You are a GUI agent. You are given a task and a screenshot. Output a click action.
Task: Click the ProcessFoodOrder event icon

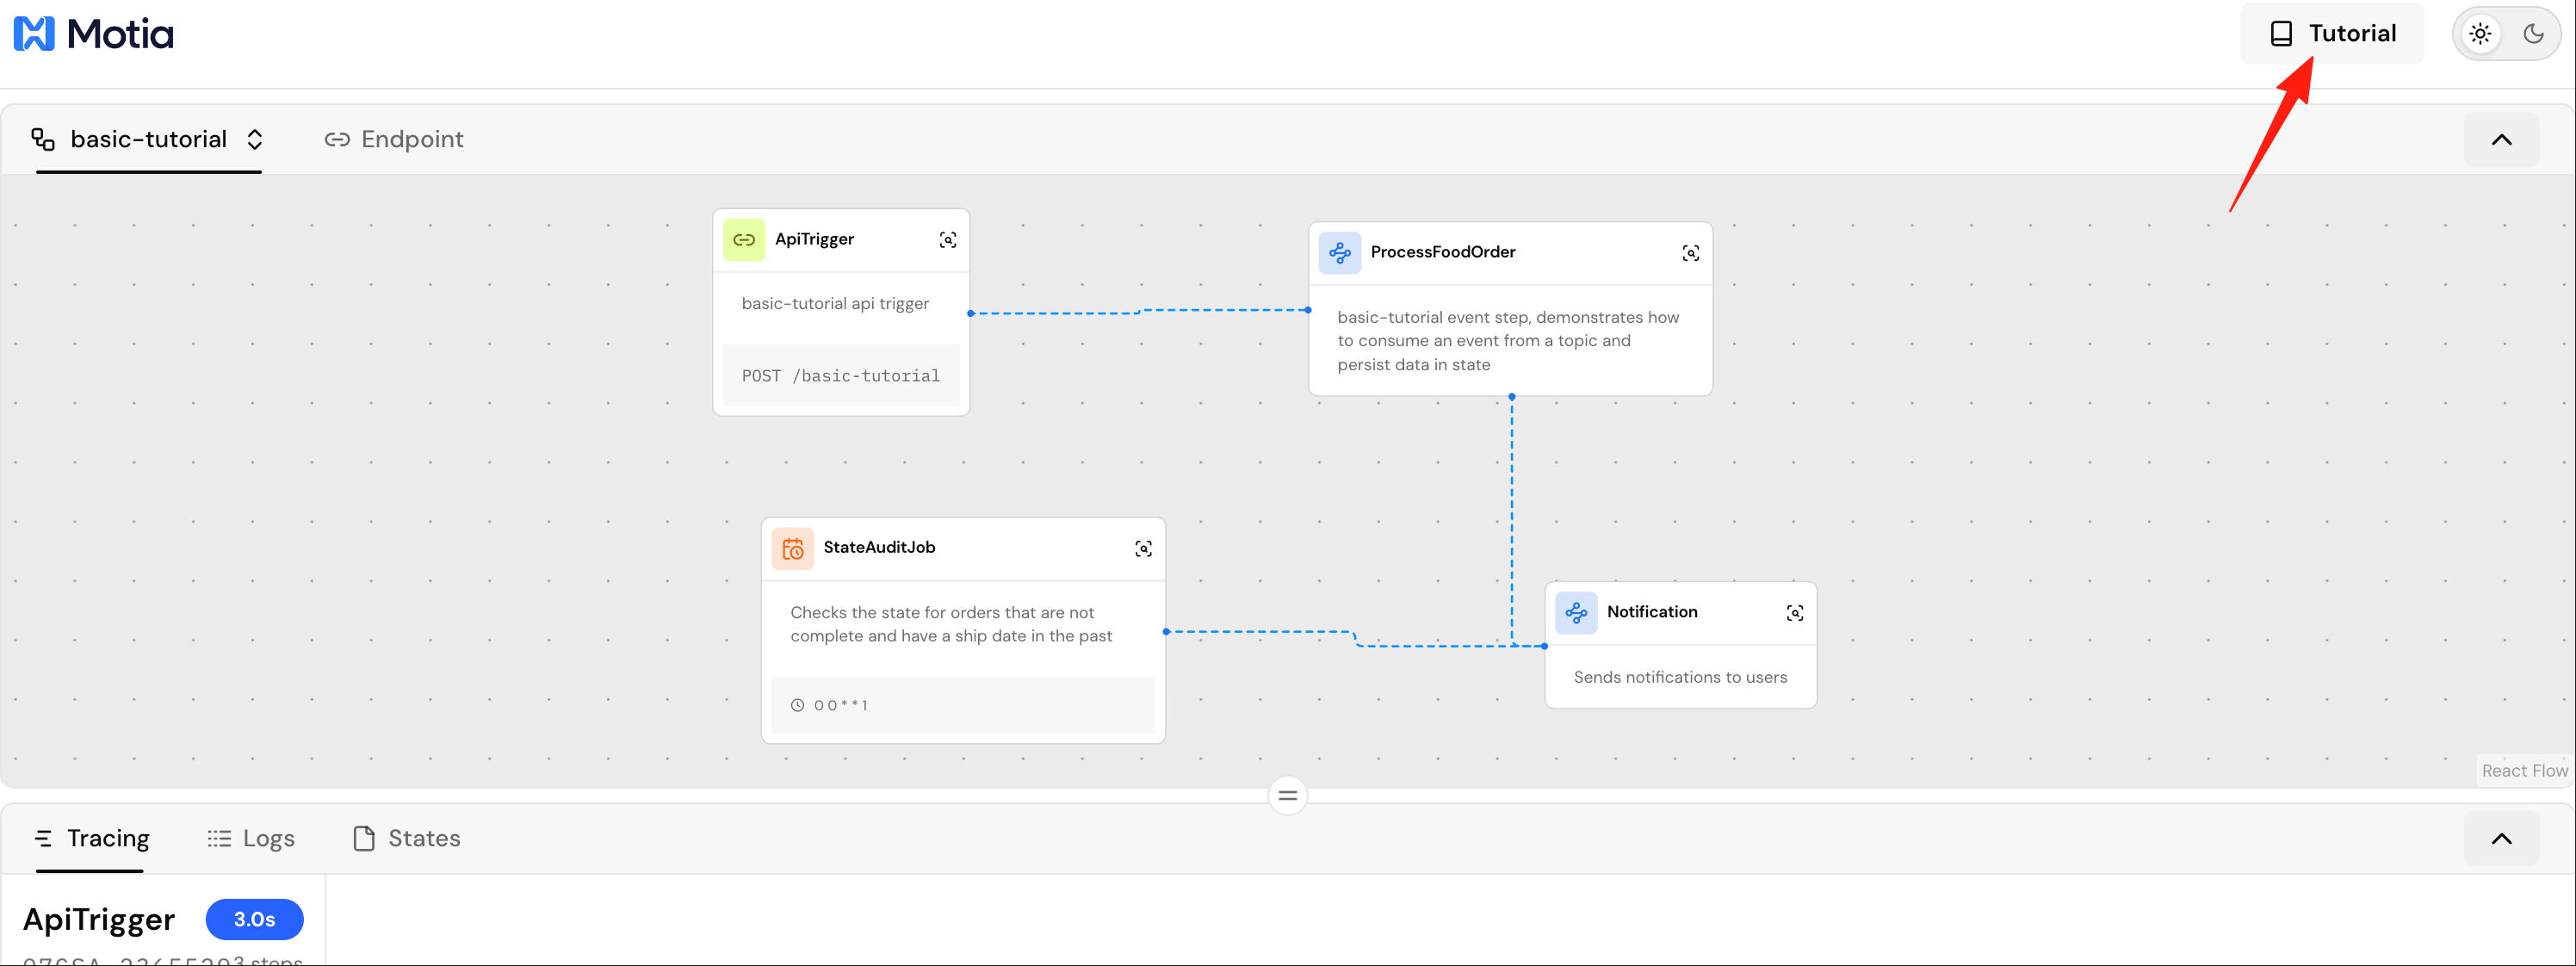click(1340, 253)
